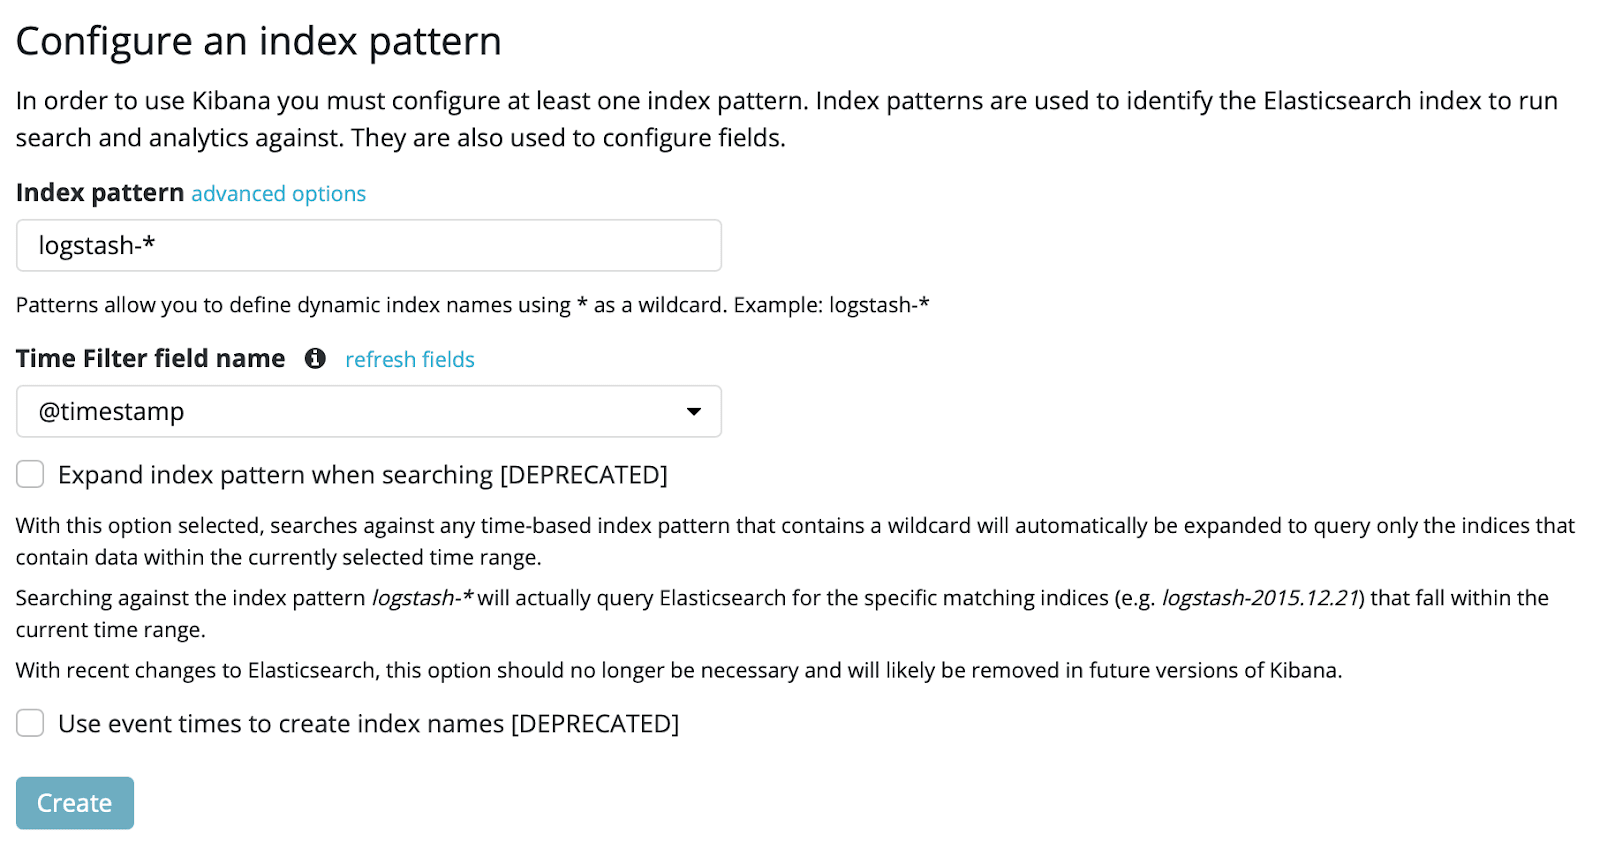Click the refresh fields link
This screenshot has height=849, width=1600.
[x=410, y=360]
